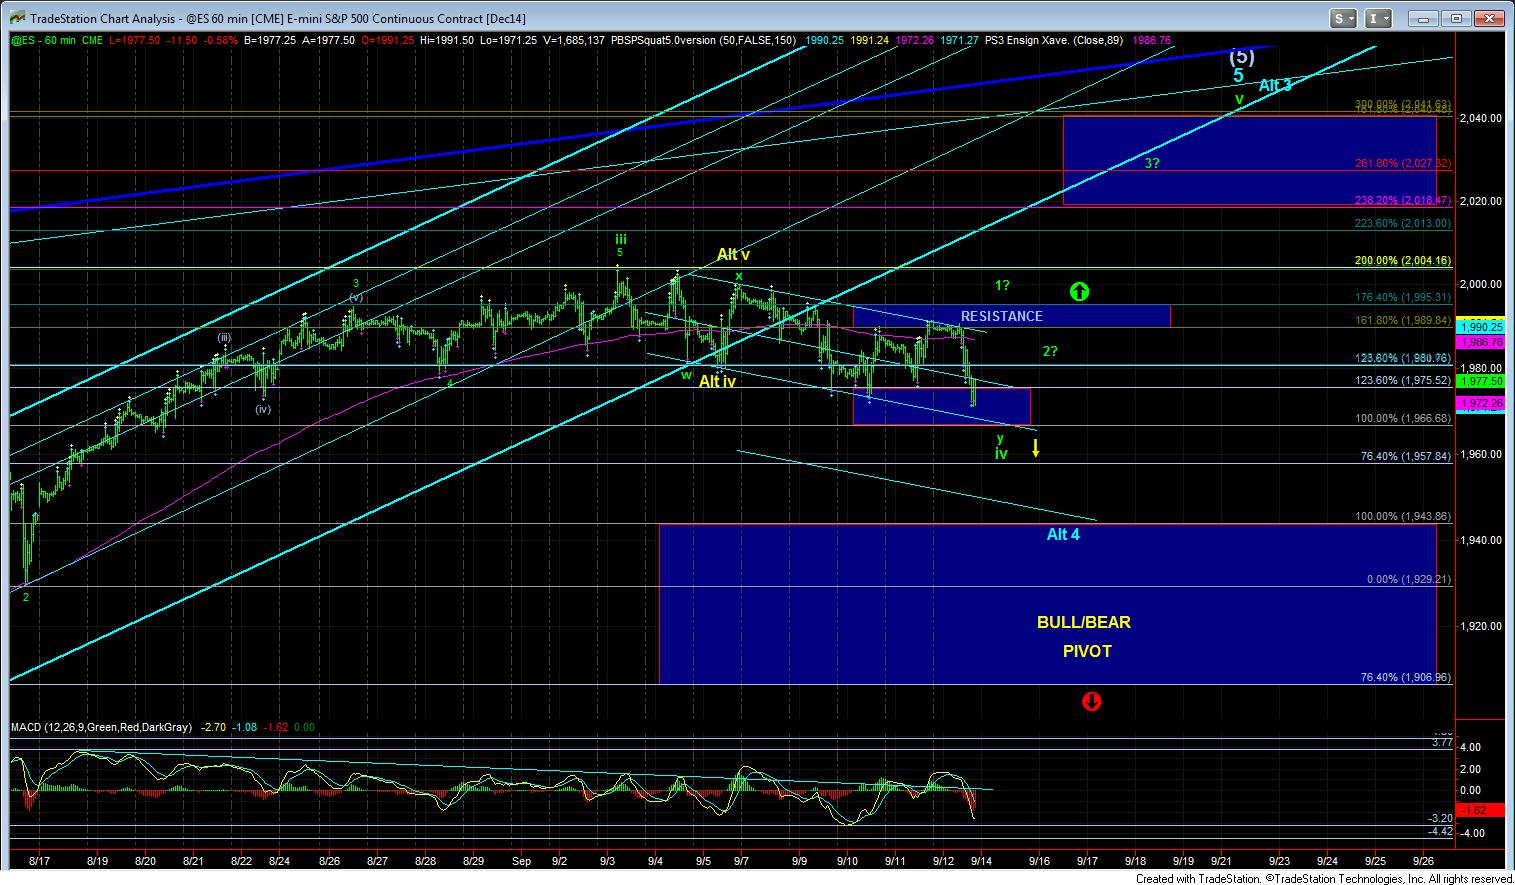
Task: Click the TradeStation window icon
Action: coord(16,18)
